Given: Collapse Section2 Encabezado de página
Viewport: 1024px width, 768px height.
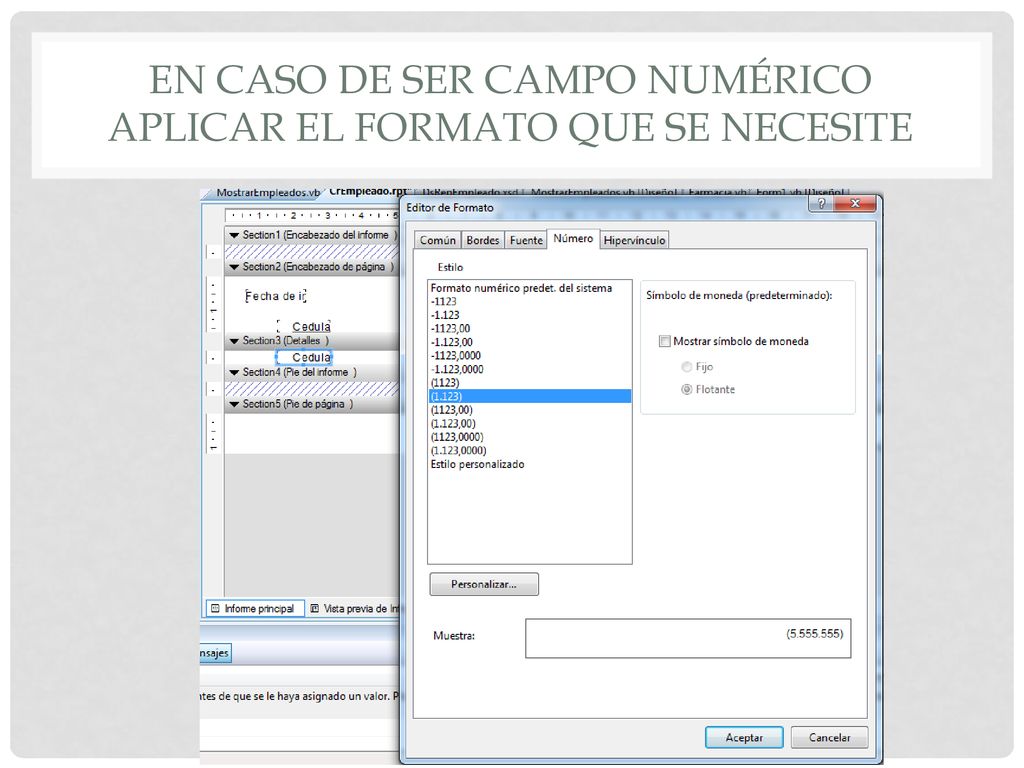Looking at the screenshot, I should point(234,267).
